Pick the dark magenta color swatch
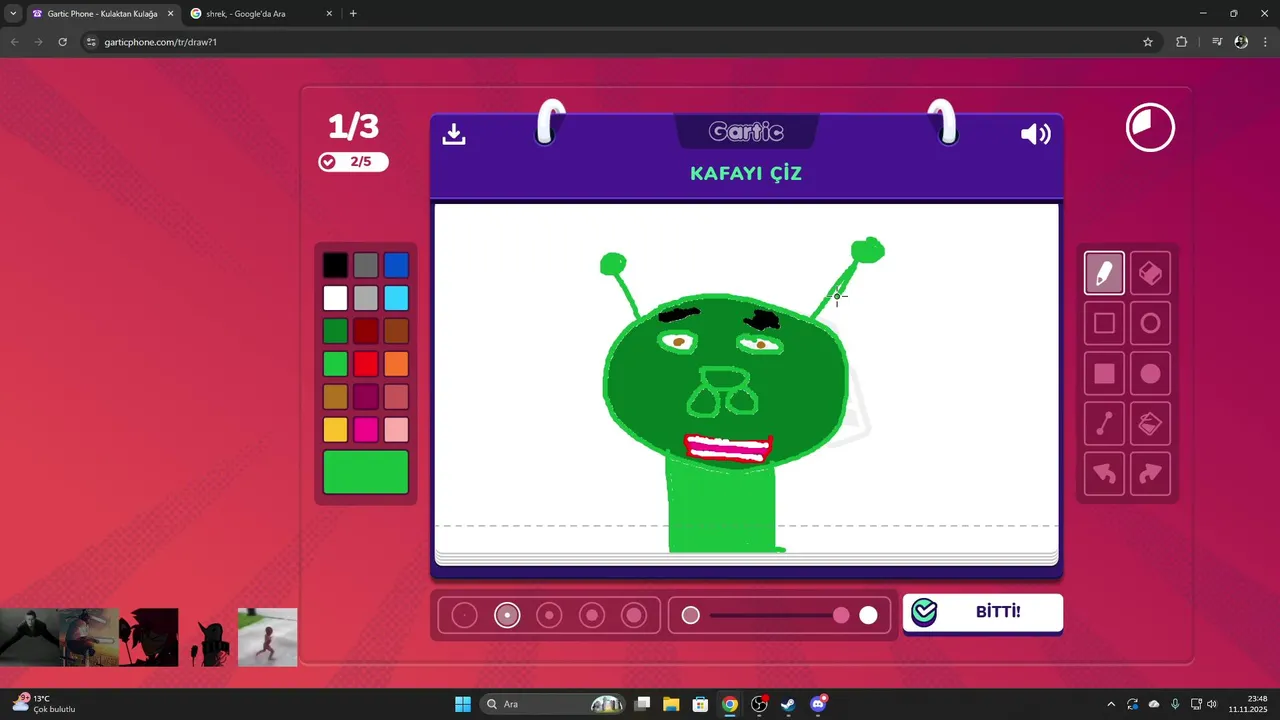Screen dimensions: 1280x720 [366, 397]
